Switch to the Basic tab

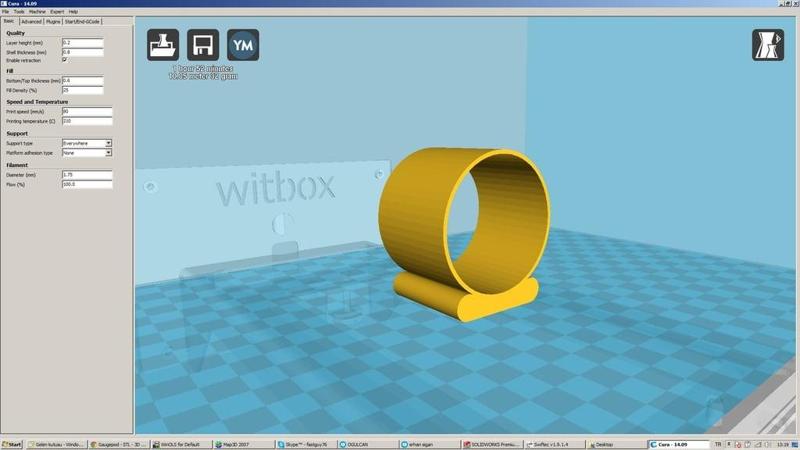(x=9, y=21)
